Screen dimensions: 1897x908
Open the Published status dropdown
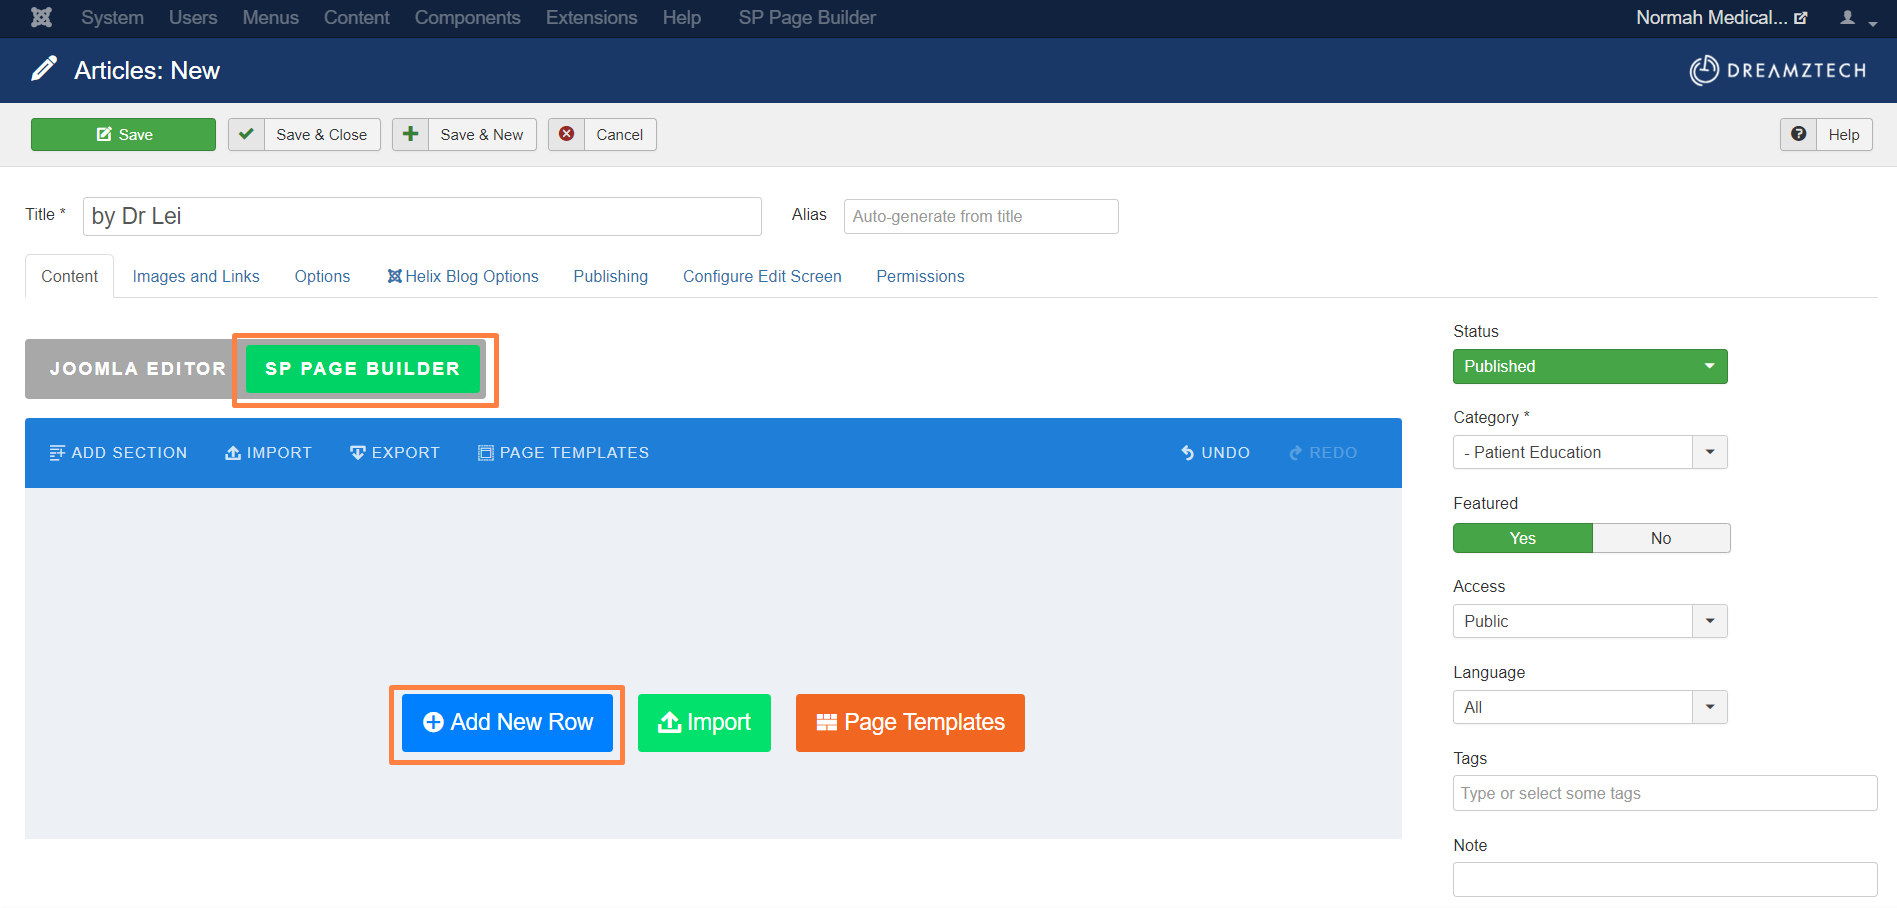1590,366
